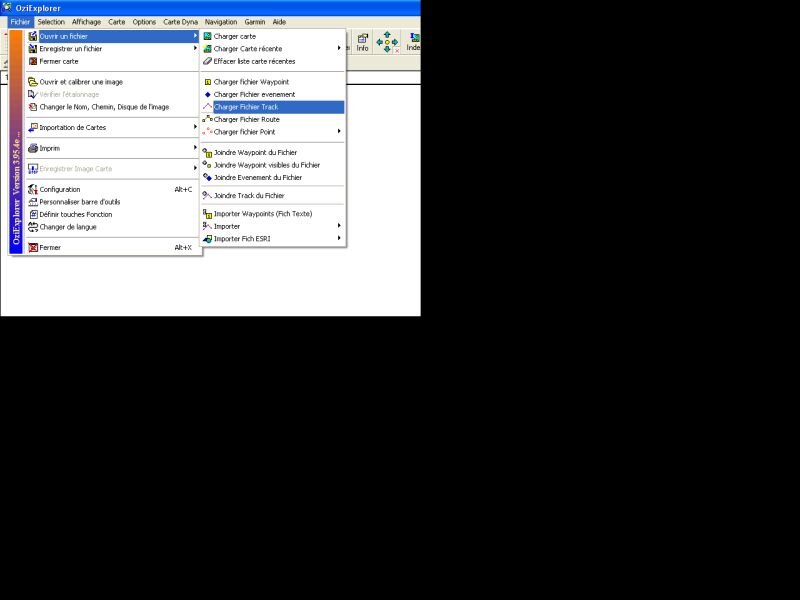Expand the Charger fichier Point submenu arrow
This screenshot has height=600, width=800.
click(x=339, y=131)
